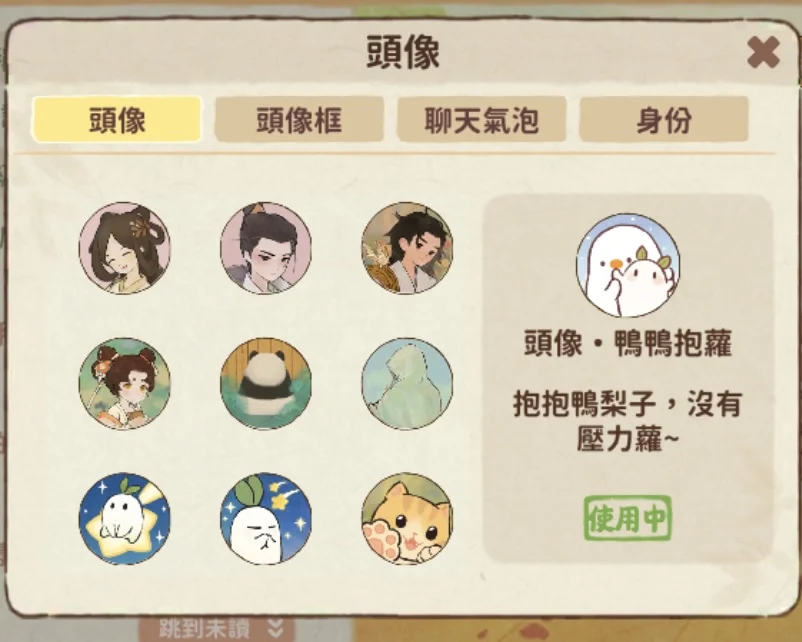Choose the ponytail man avatar on pink background

(x=266, y=248)
